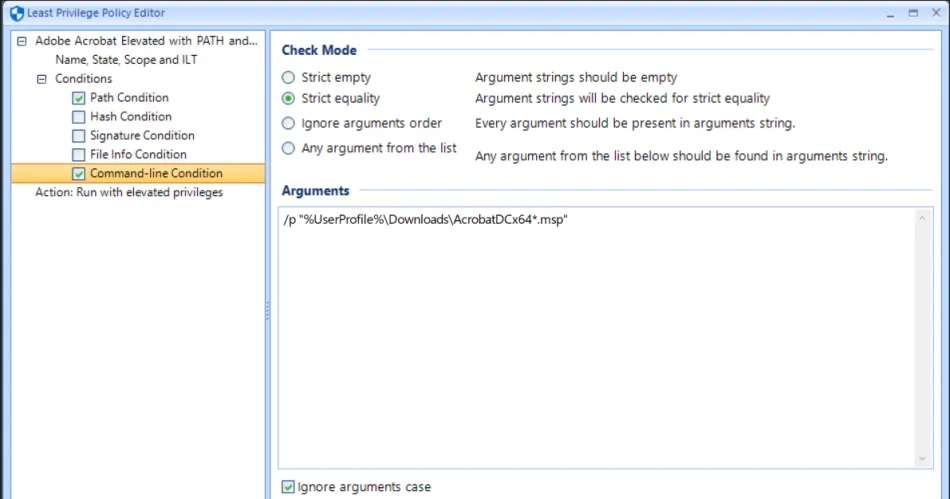Enable the Hash Condition checkbox
This screenshot has width=950, height=499.
[79, 117]
